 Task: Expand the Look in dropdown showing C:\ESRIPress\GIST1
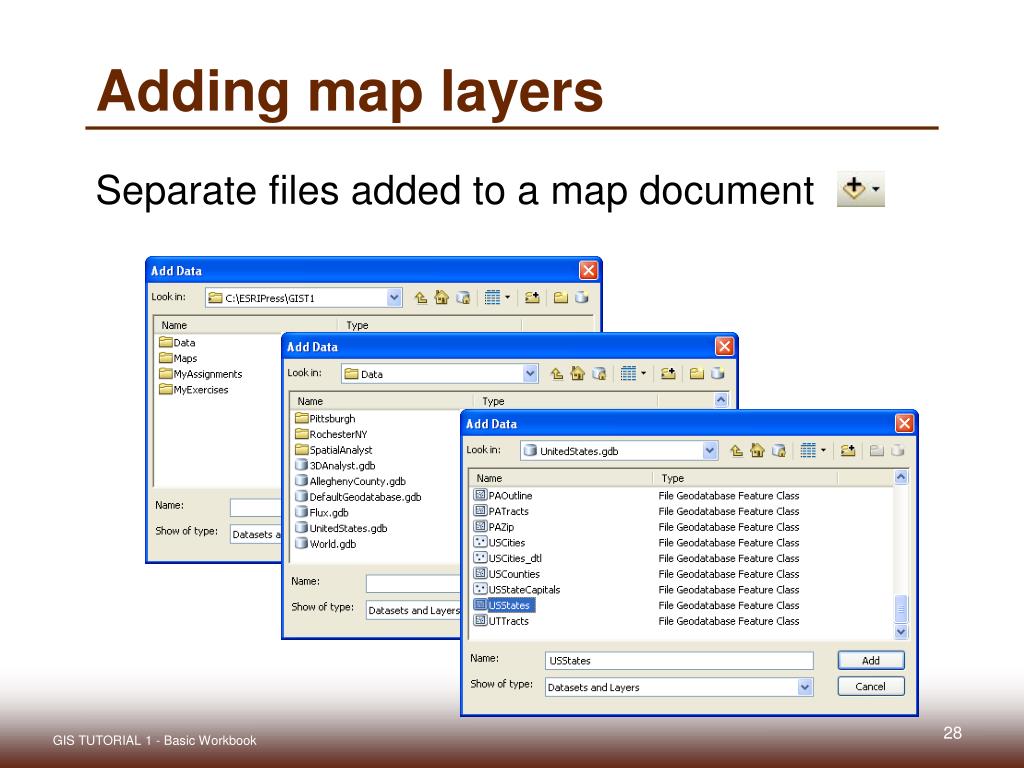394,298
